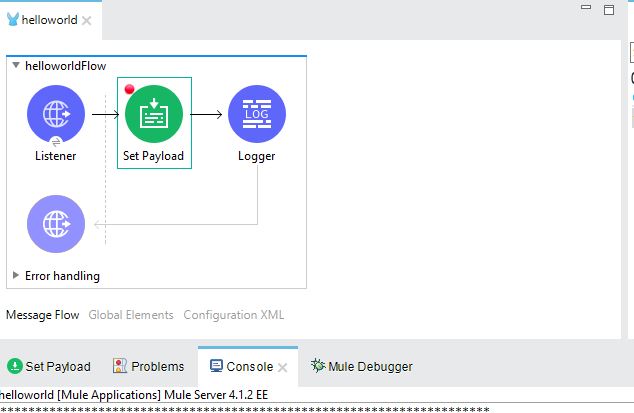The width and height of the screenshot is (634, 413).
Task: Open the Set Payload properties tab
Action: [49, 366]
